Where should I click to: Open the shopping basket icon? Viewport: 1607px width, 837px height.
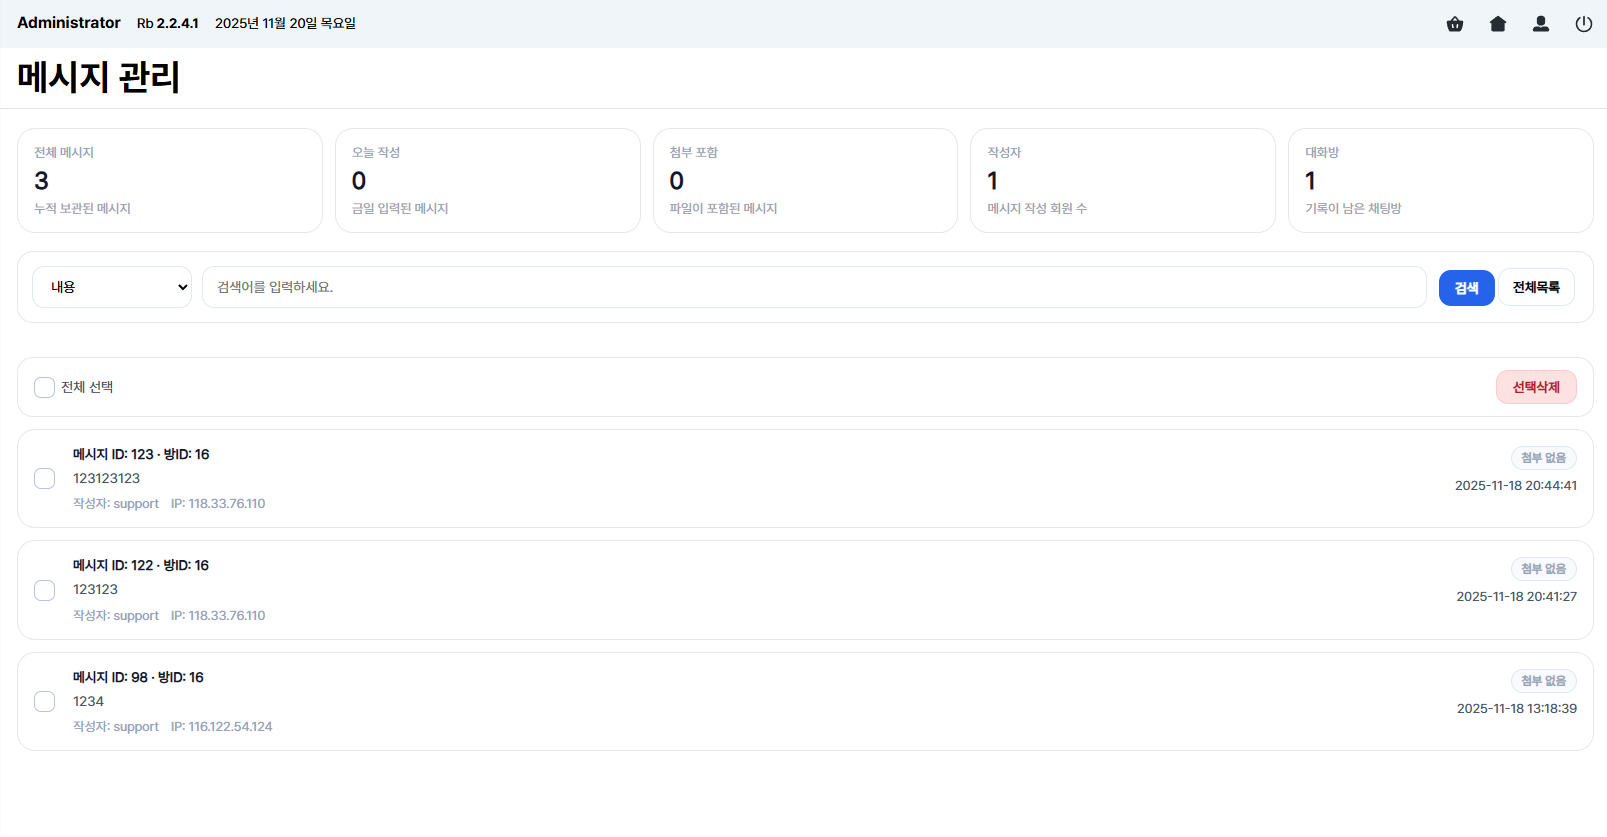point(1454,24)
